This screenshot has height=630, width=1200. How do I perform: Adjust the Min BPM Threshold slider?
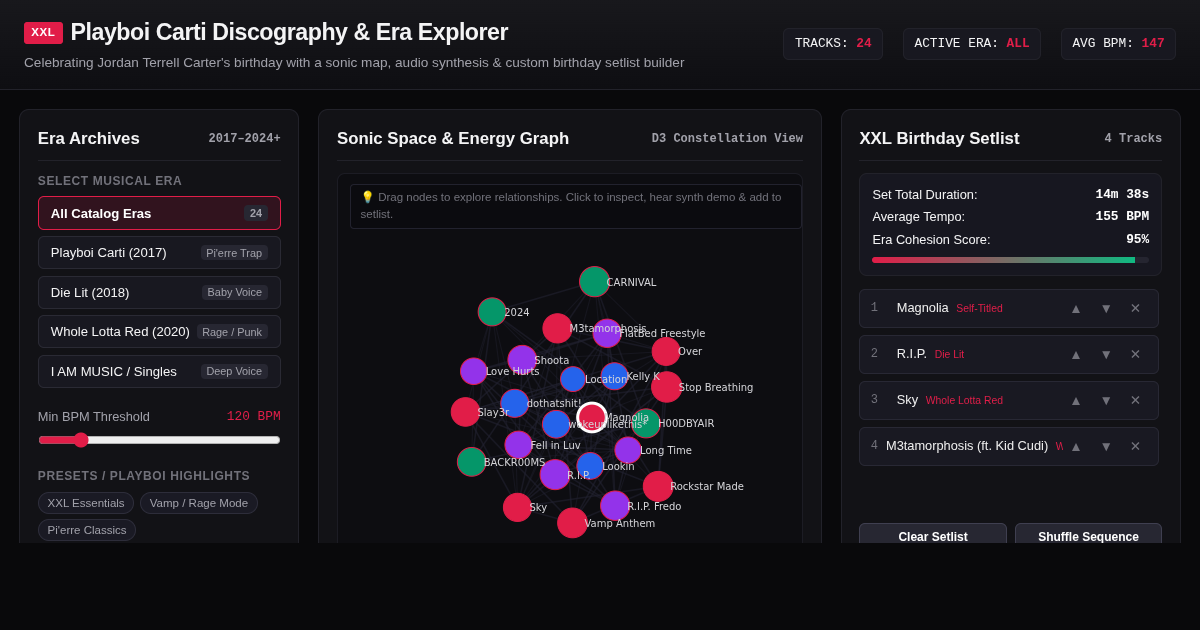pyautogui.click(x=159, y=440)
